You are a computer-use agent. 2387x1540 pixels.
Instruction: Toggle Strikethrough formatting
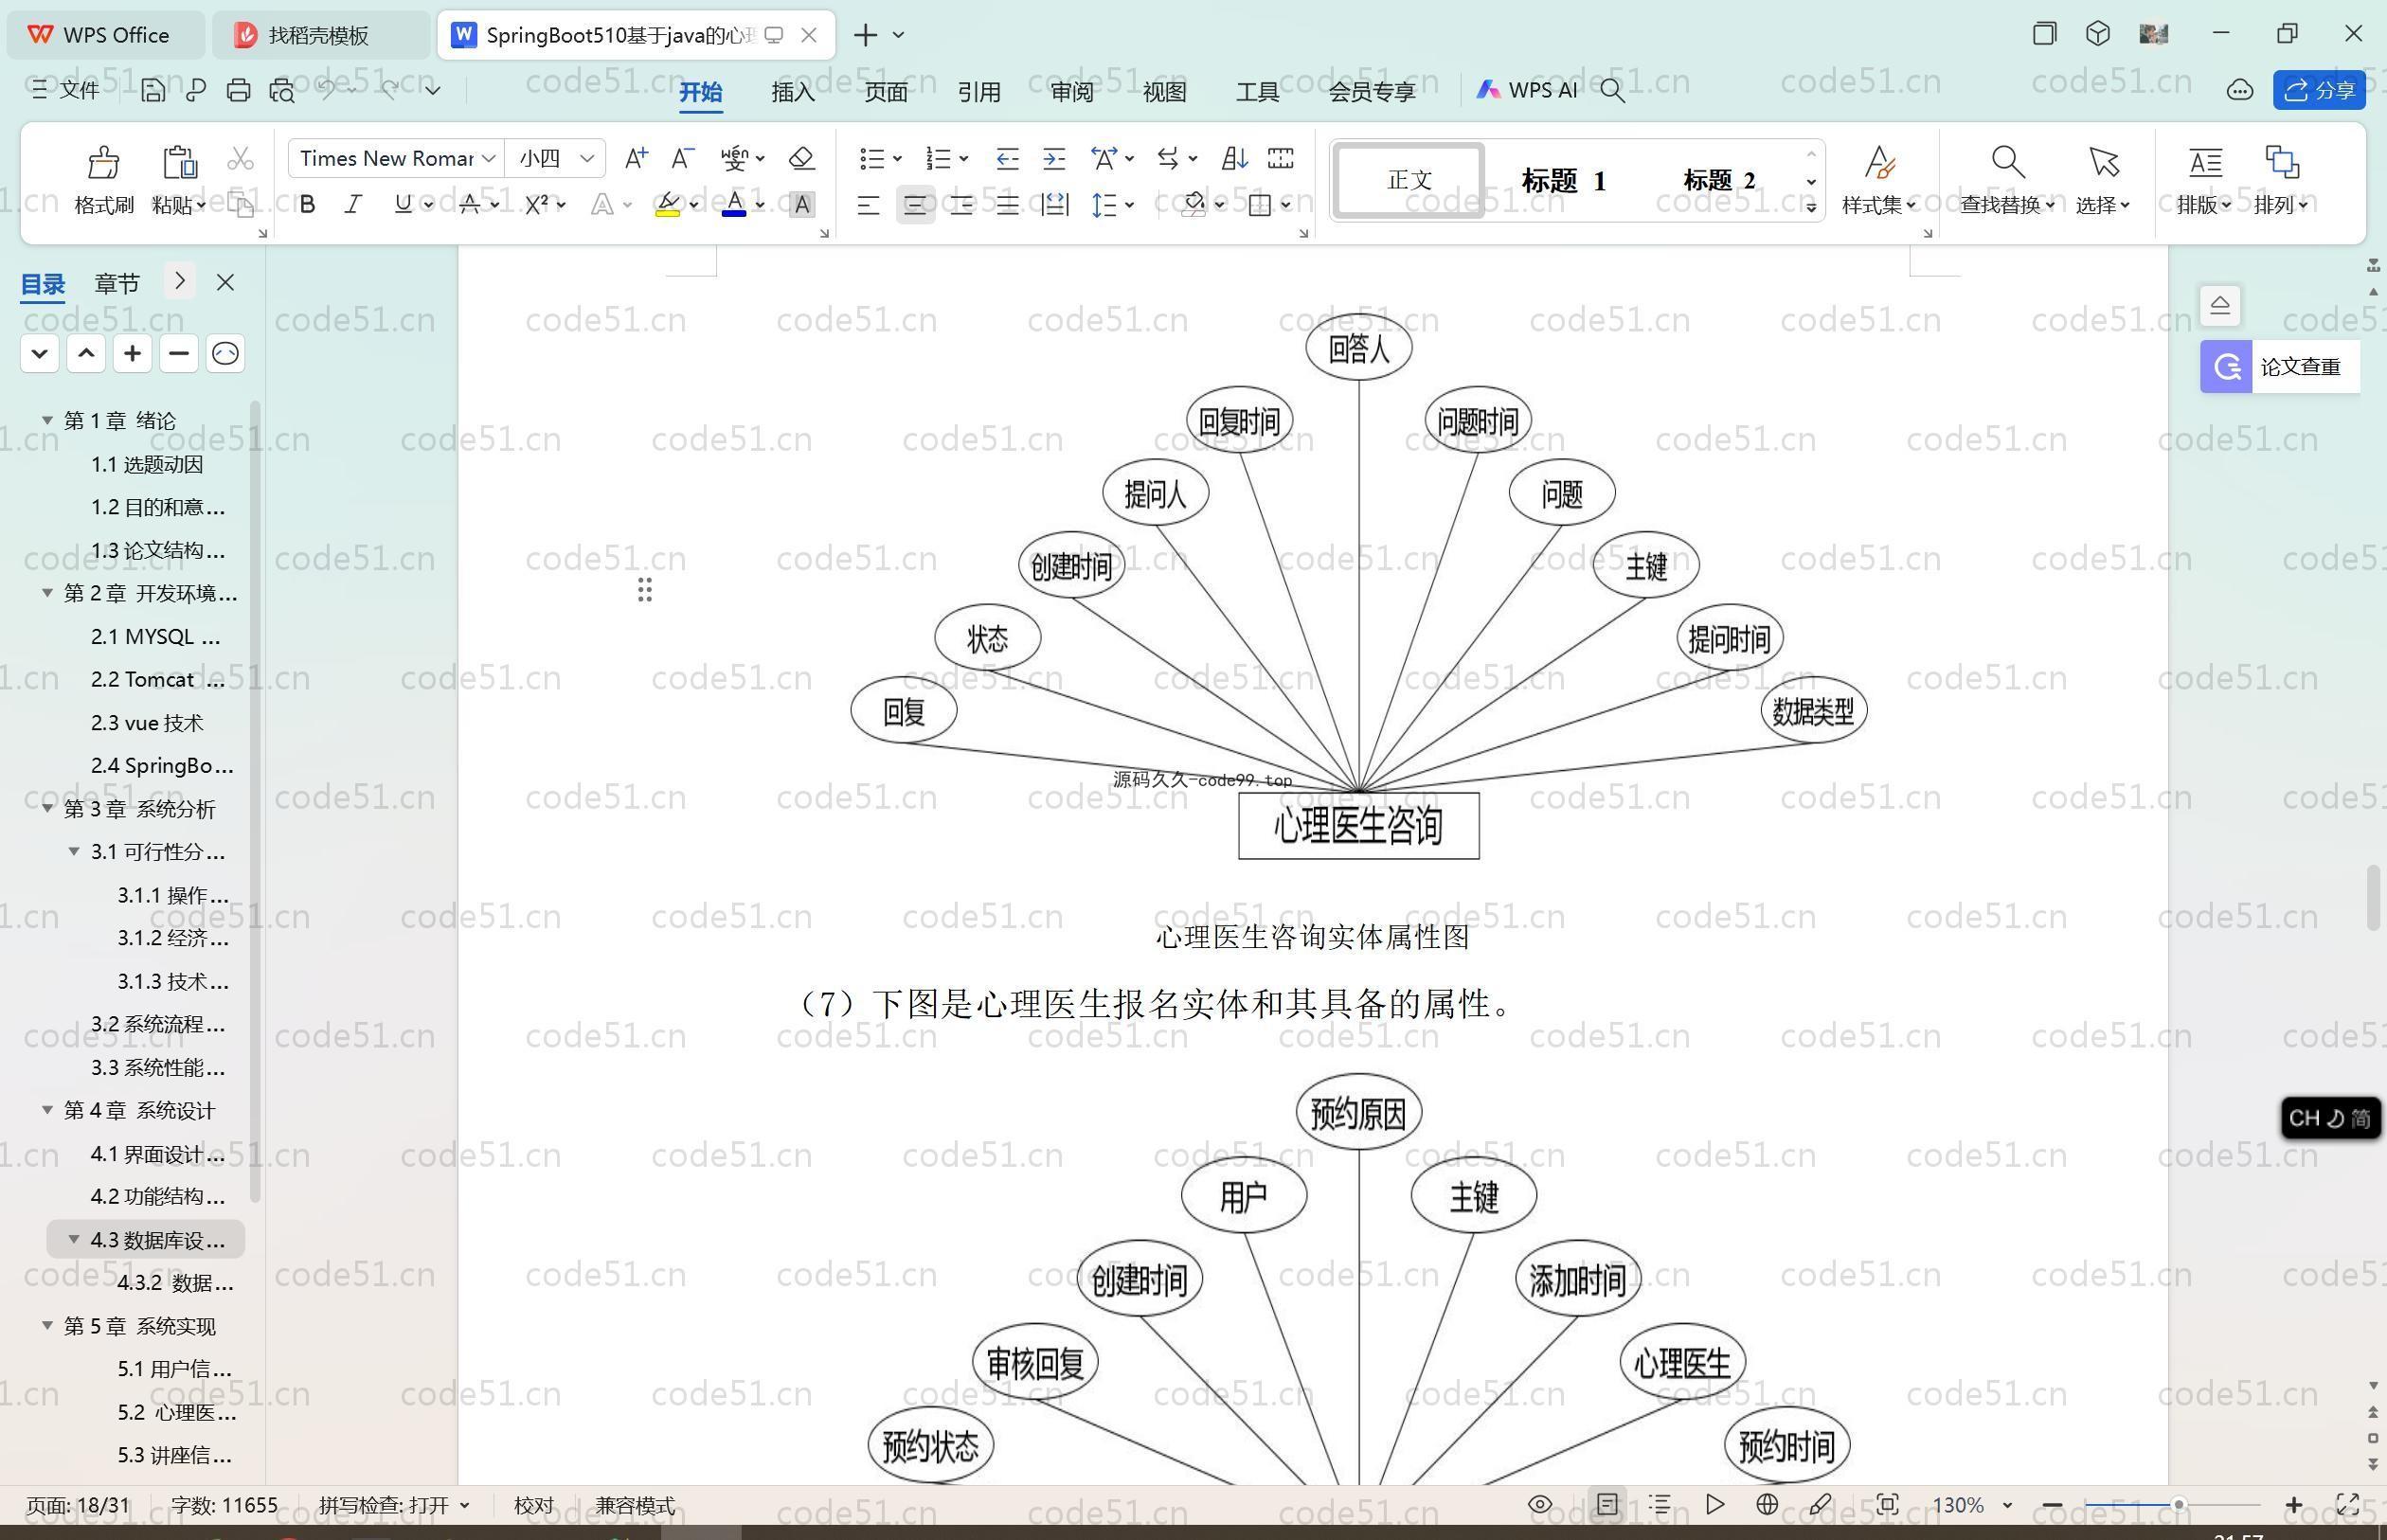tap(470, 205)
